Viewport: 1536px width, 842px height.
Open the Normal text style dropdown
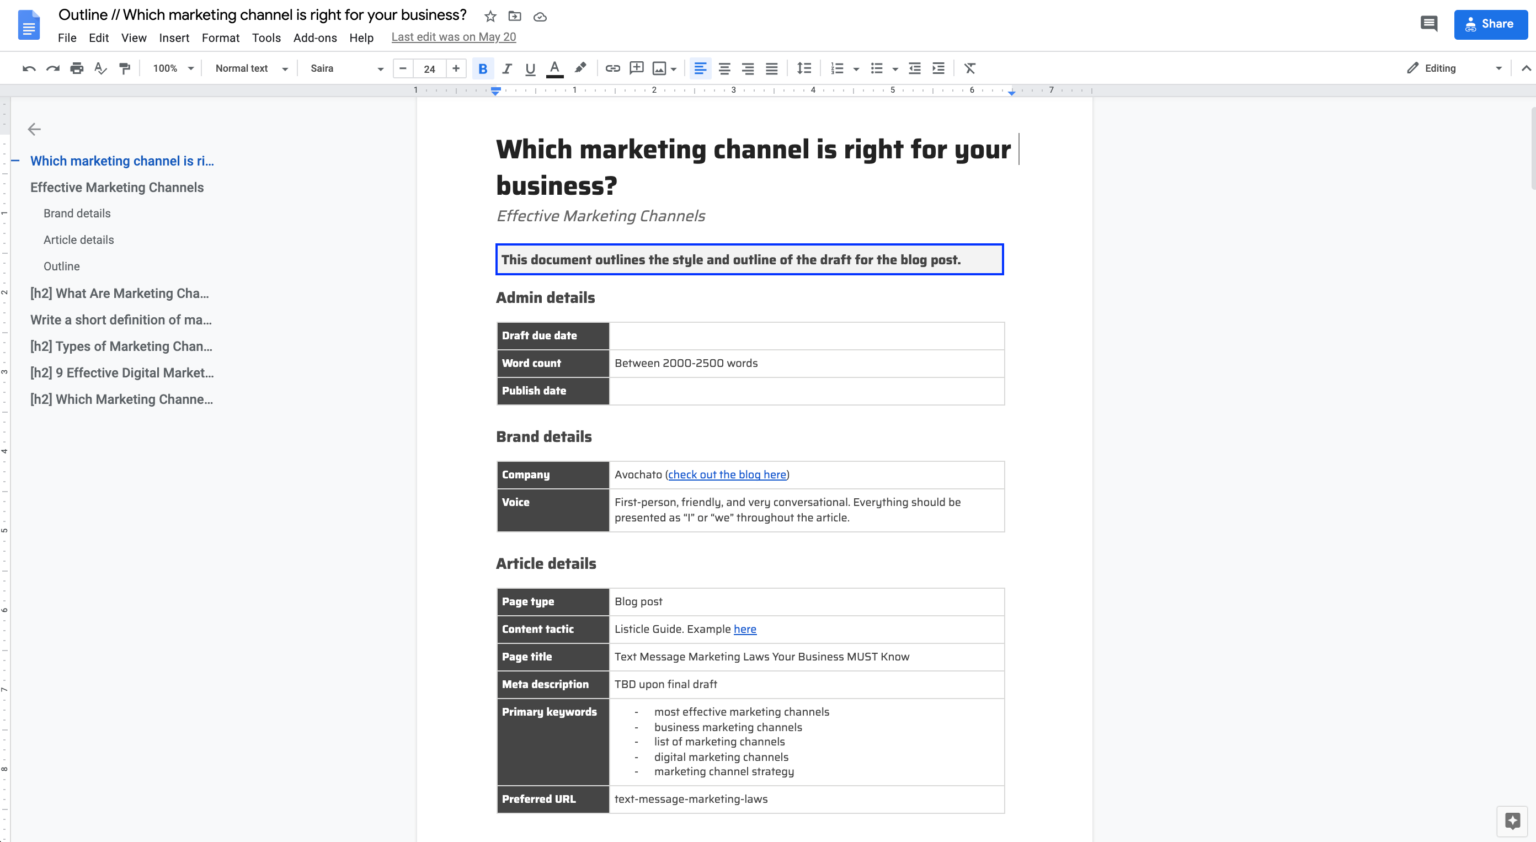(x=251, y=68)
